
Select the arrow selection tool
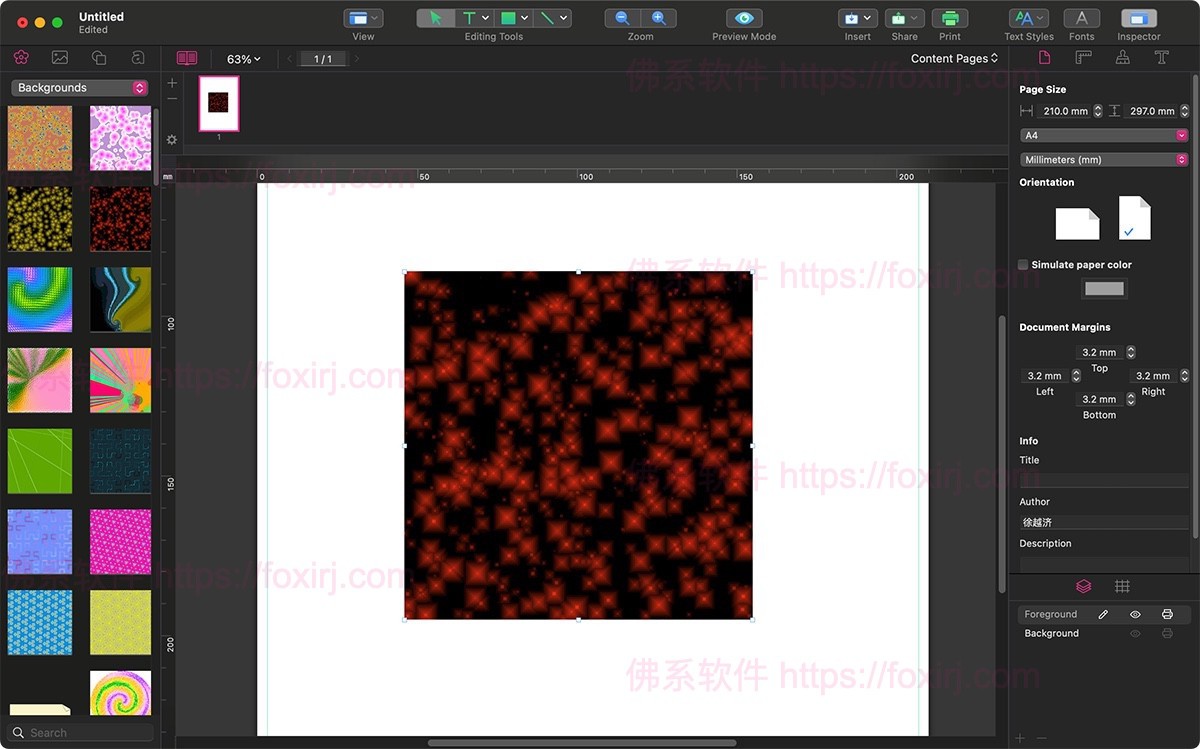tap(435, 18)
